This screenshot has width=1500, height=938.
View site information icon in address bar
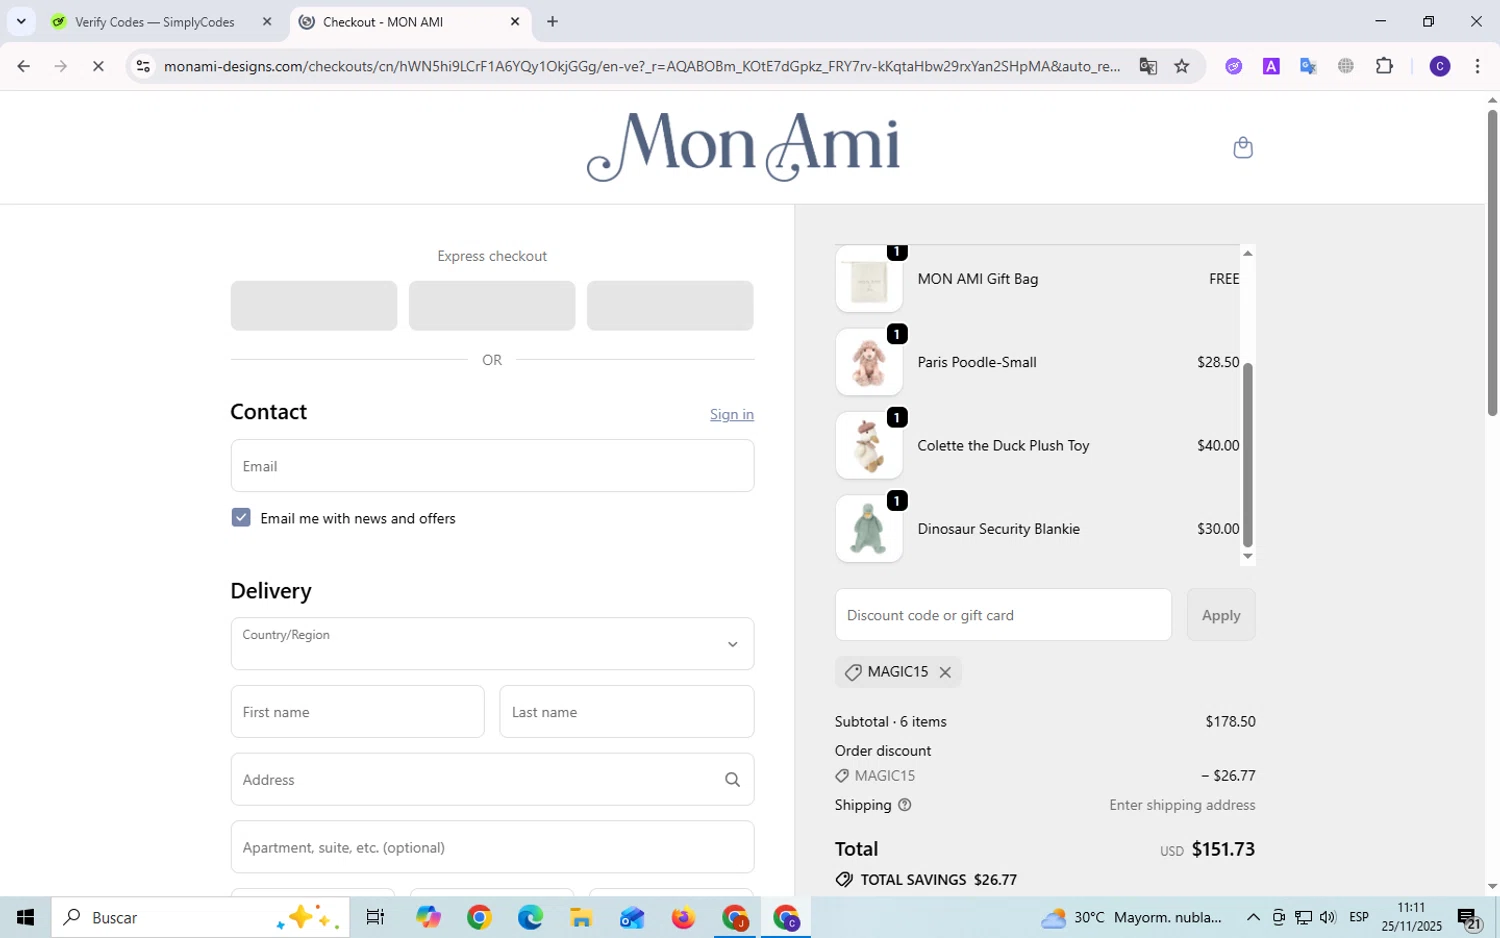143,66
